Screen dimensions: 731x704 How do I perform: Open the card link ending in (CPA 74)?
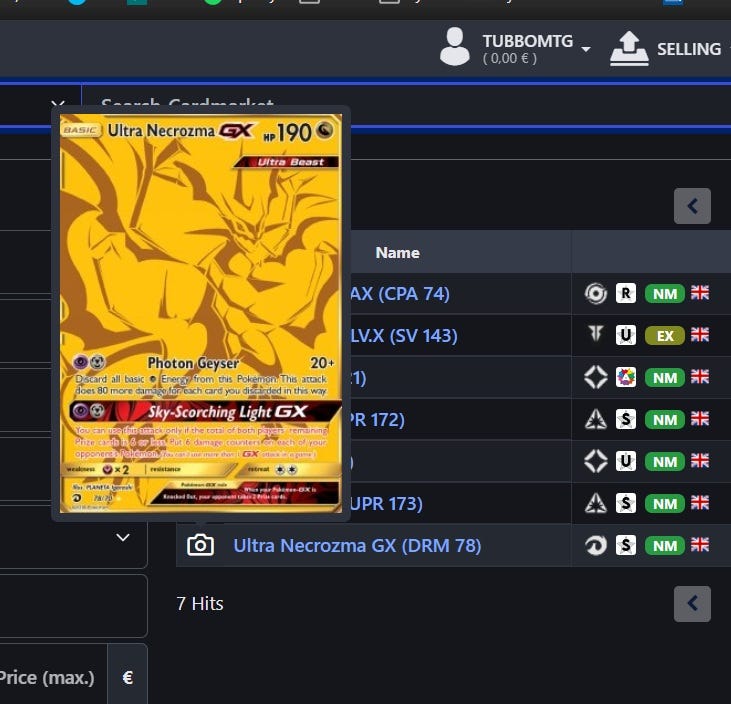(400, 294)
